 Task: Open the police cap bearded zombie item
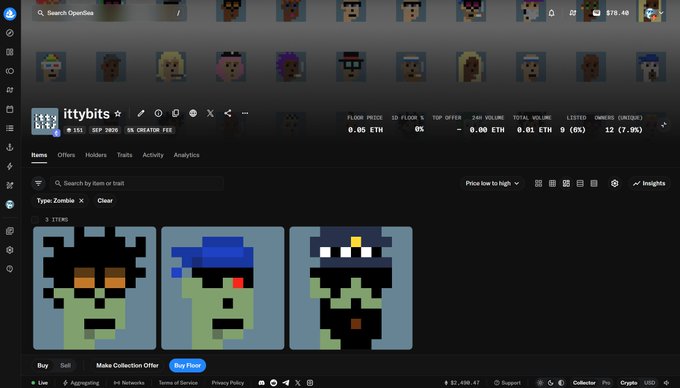[351, 288]
